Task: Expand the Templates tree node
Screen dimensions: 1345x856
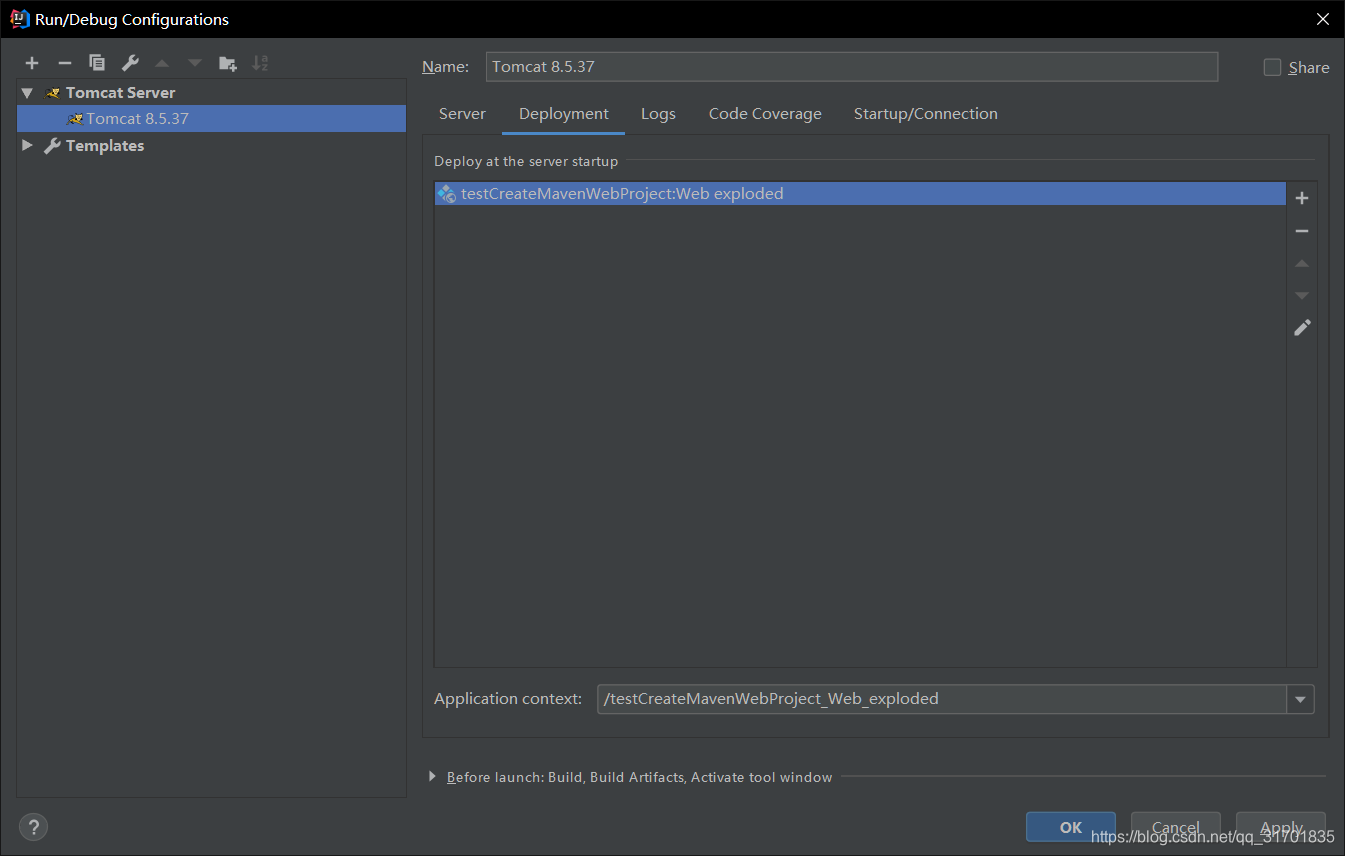Action: (27, 145)
